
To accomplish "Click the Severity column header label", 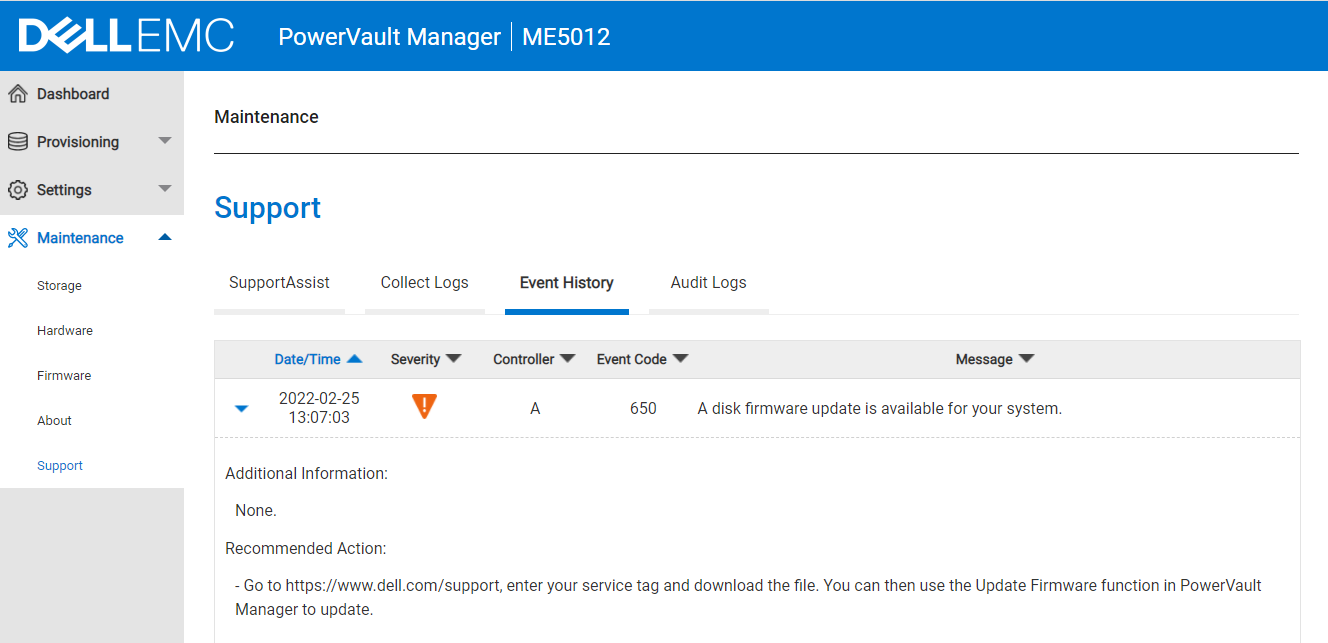I will [x=415, y=359].
